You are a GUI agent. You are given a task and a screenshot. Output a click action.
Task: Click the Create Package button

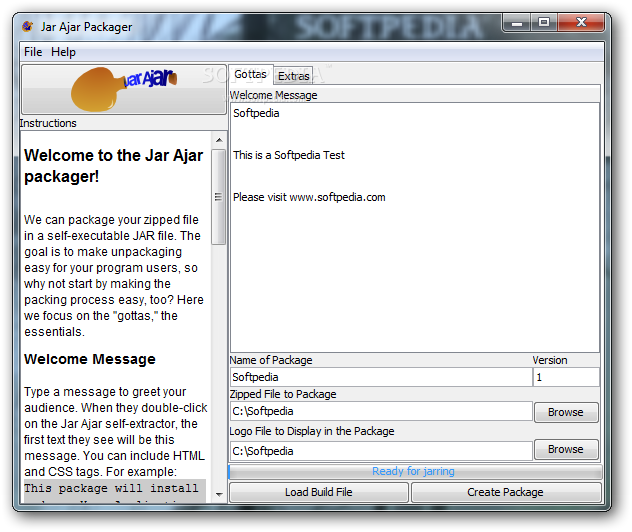point(506,492)
